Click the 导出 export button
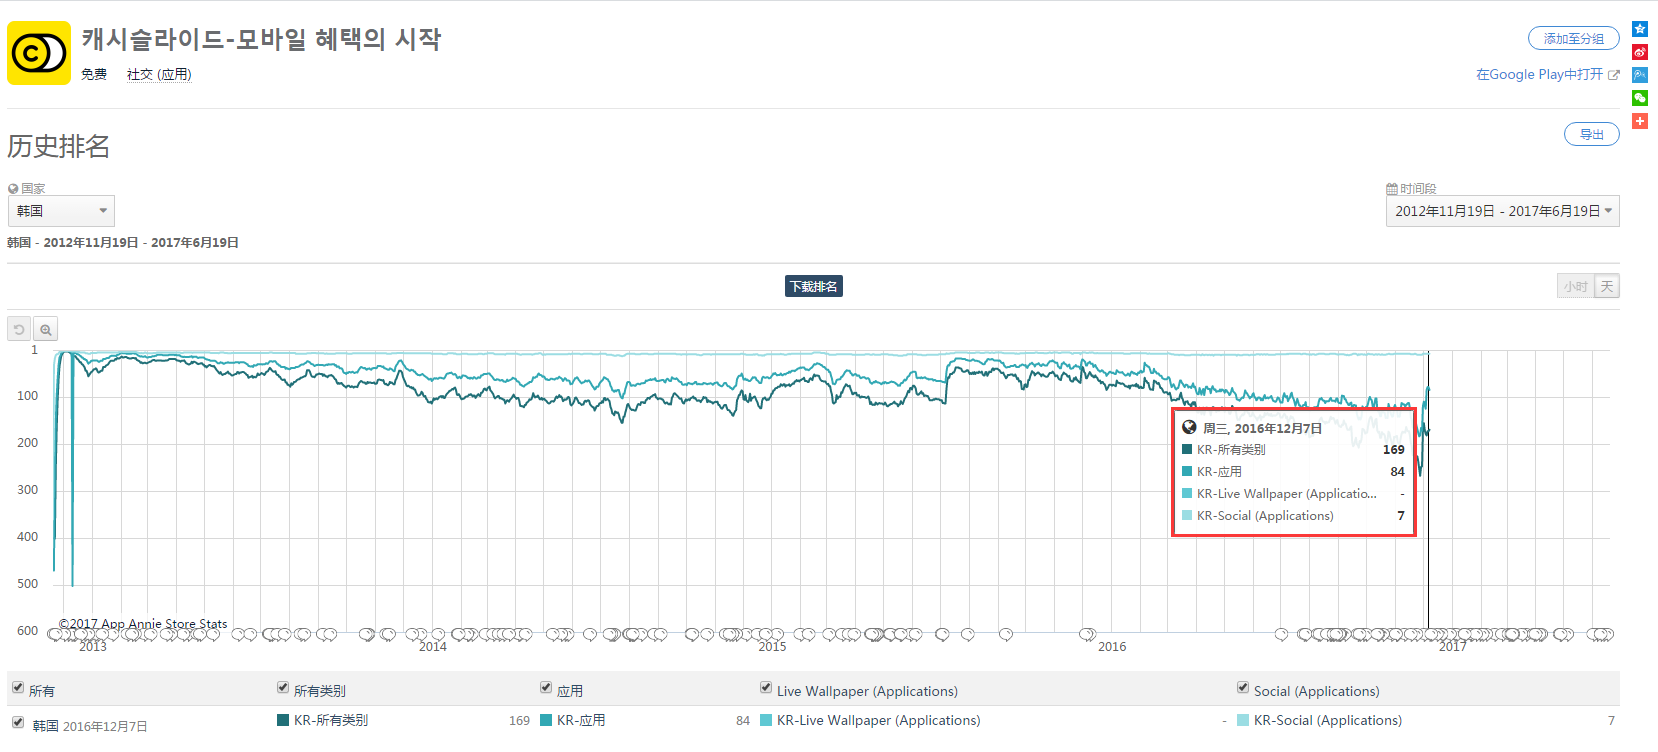Viewport: 1658px width, 752px height. (x=1592, y=134)
